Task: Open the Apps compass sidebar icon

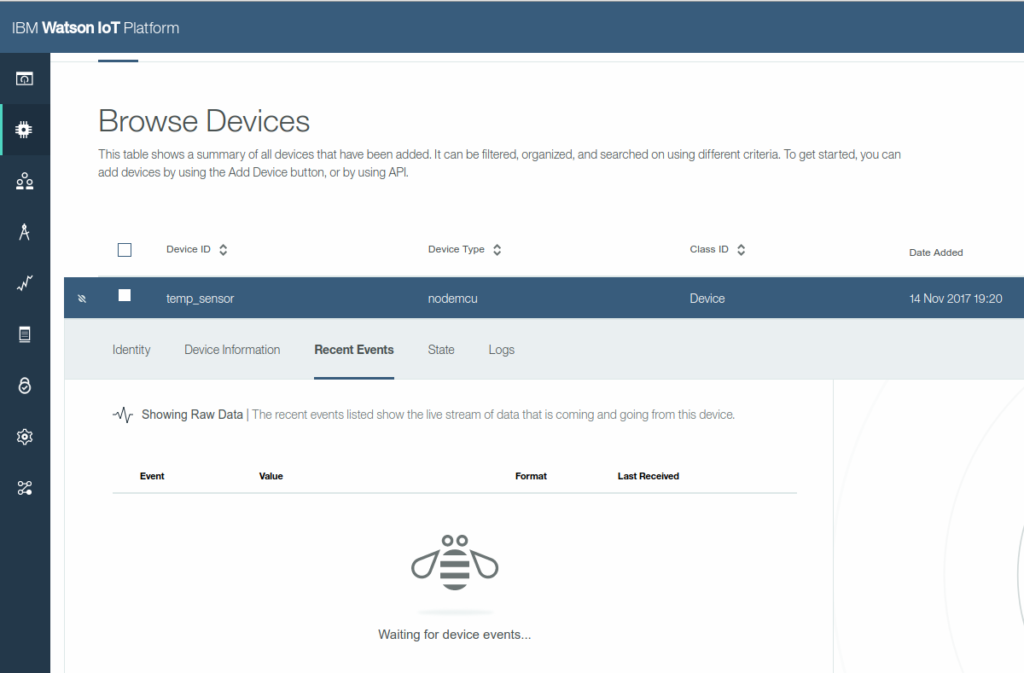Action: 24,232
